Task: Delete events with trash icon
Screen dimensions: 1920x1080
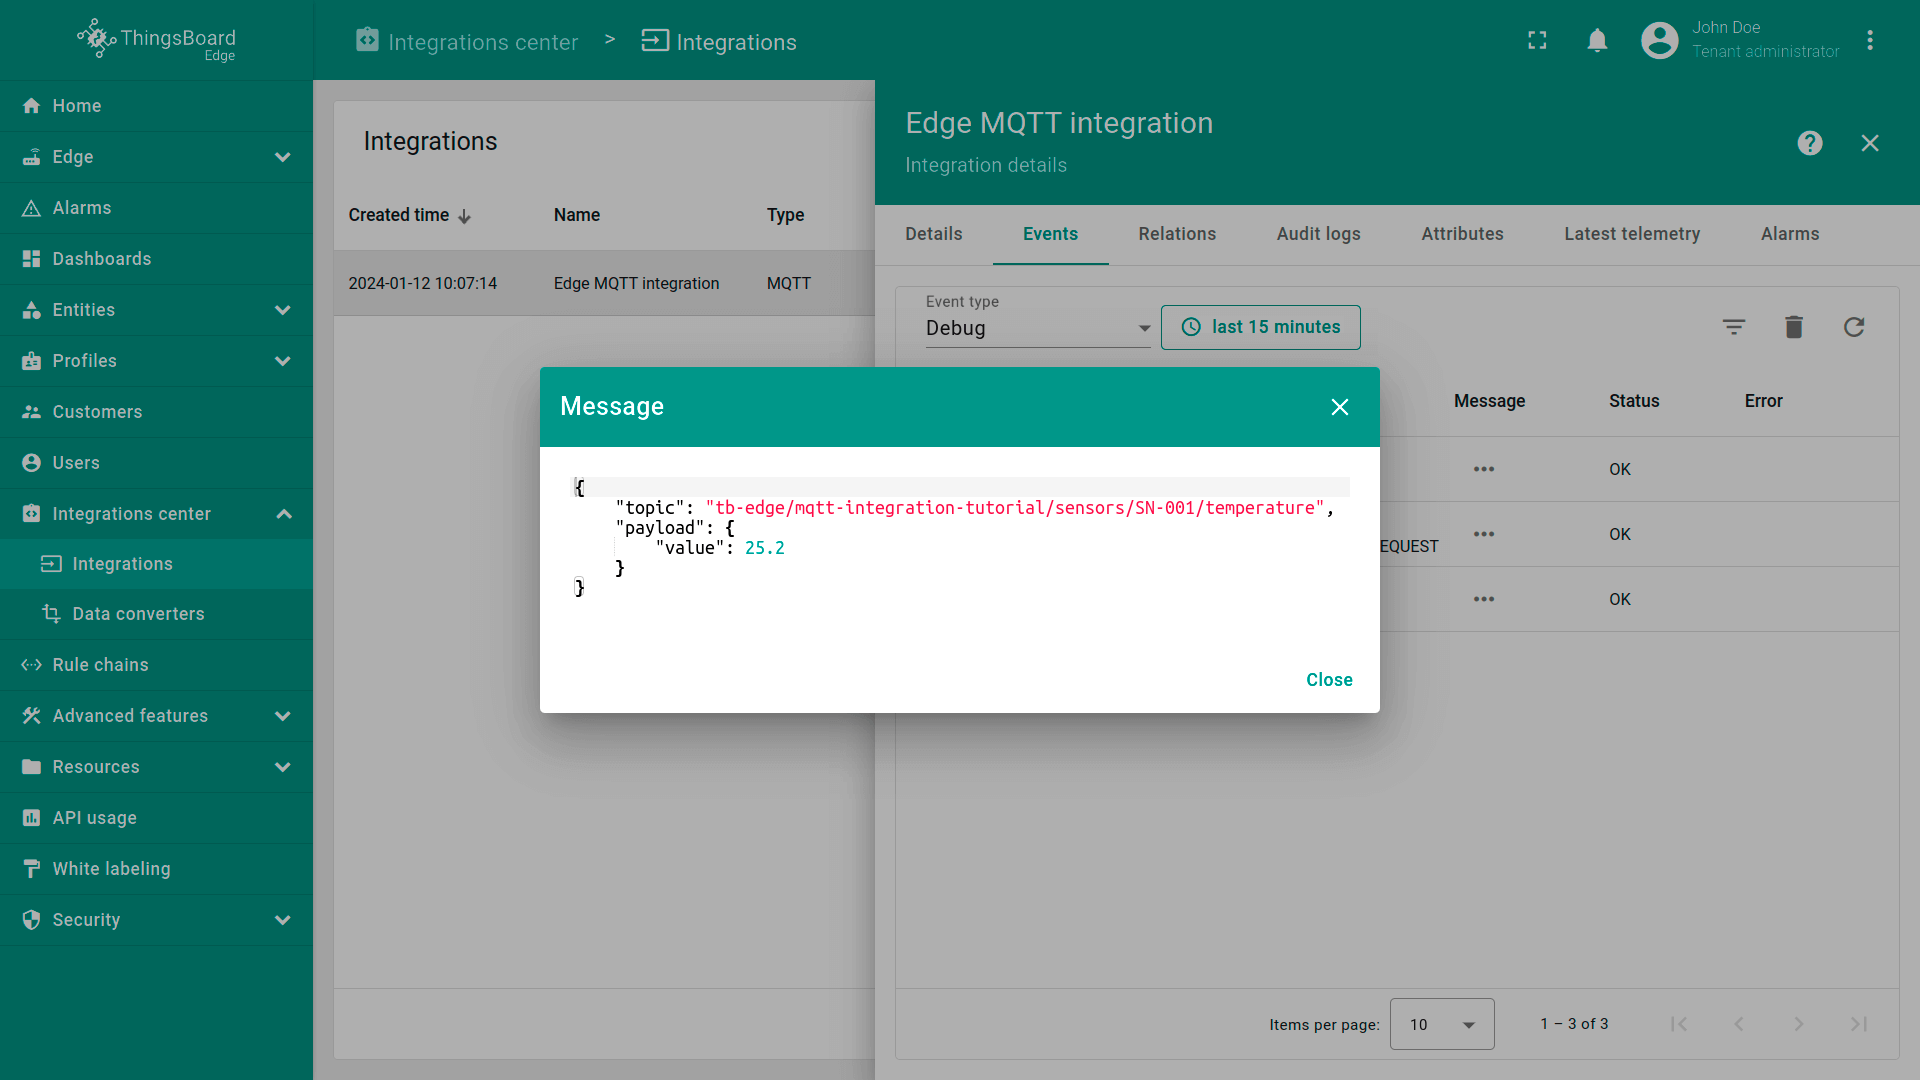Action: (1793, 327)
